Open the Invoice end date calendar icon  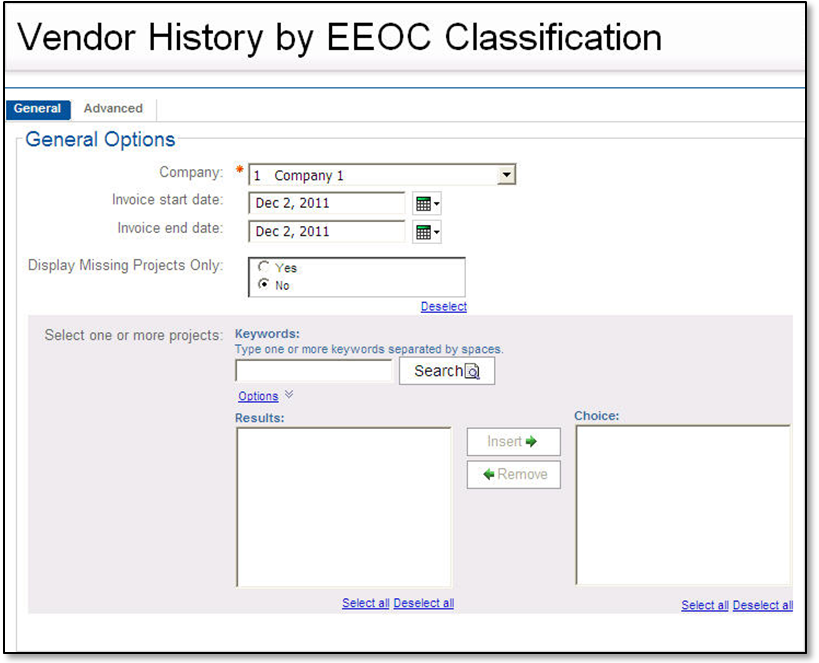(426, 232)
